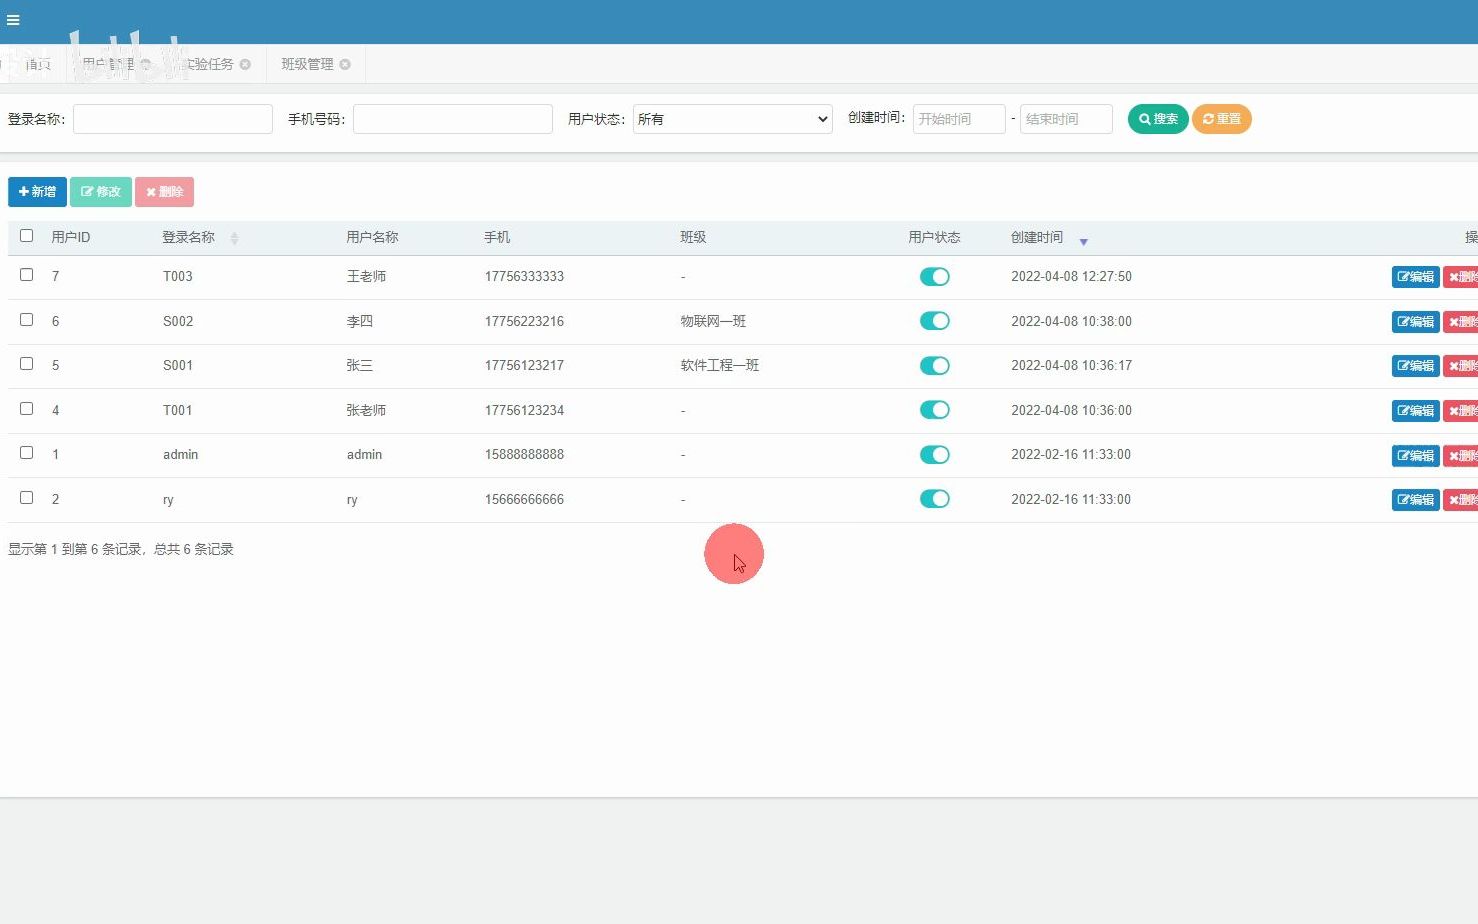Click red 删除 for row T003
The image size is (1478, 924).
coord(1461,277)
